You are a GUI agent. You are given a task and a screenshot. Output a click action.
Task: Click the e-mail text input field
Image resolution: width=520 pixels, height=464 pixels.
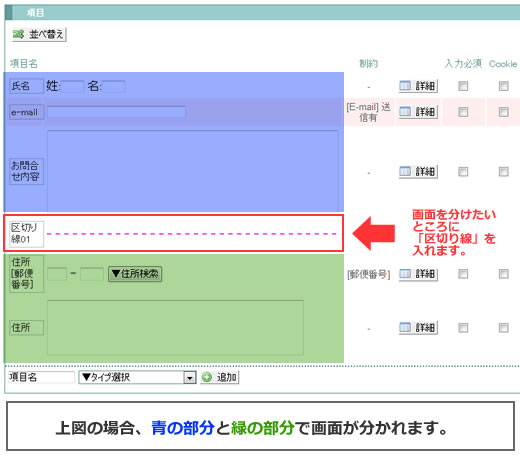(x=116, y=112)
